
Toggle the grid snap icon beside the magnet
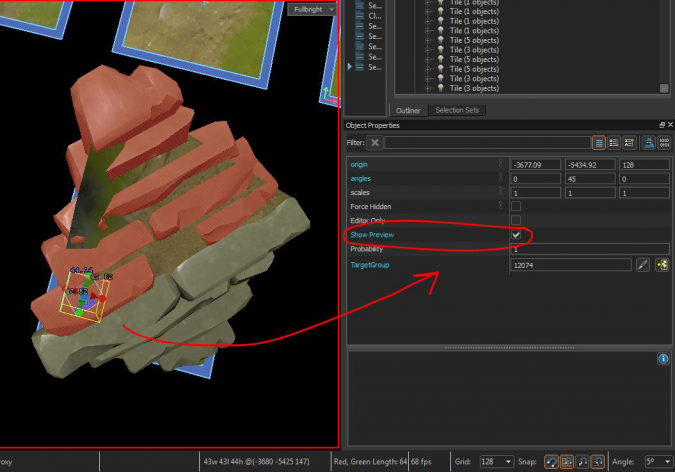tap(566, 462)
